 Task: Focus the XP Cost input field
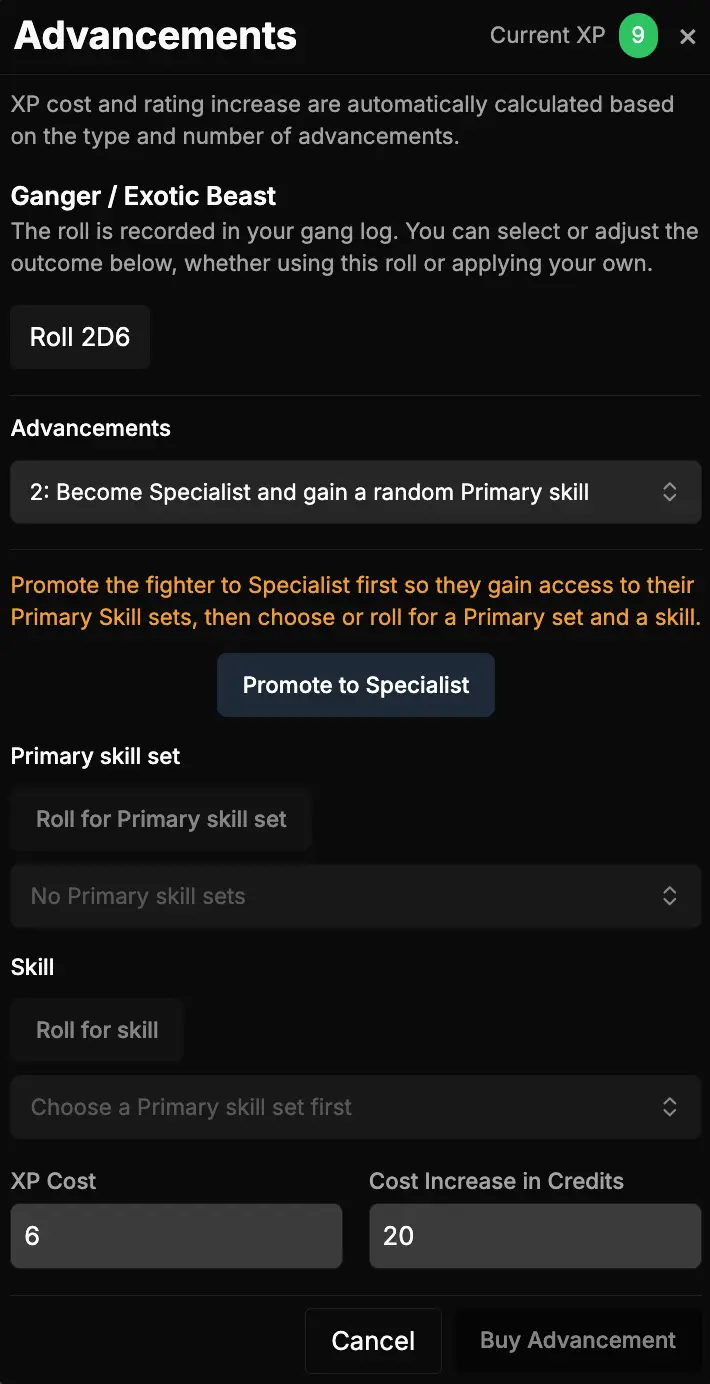pos(176,1236)
